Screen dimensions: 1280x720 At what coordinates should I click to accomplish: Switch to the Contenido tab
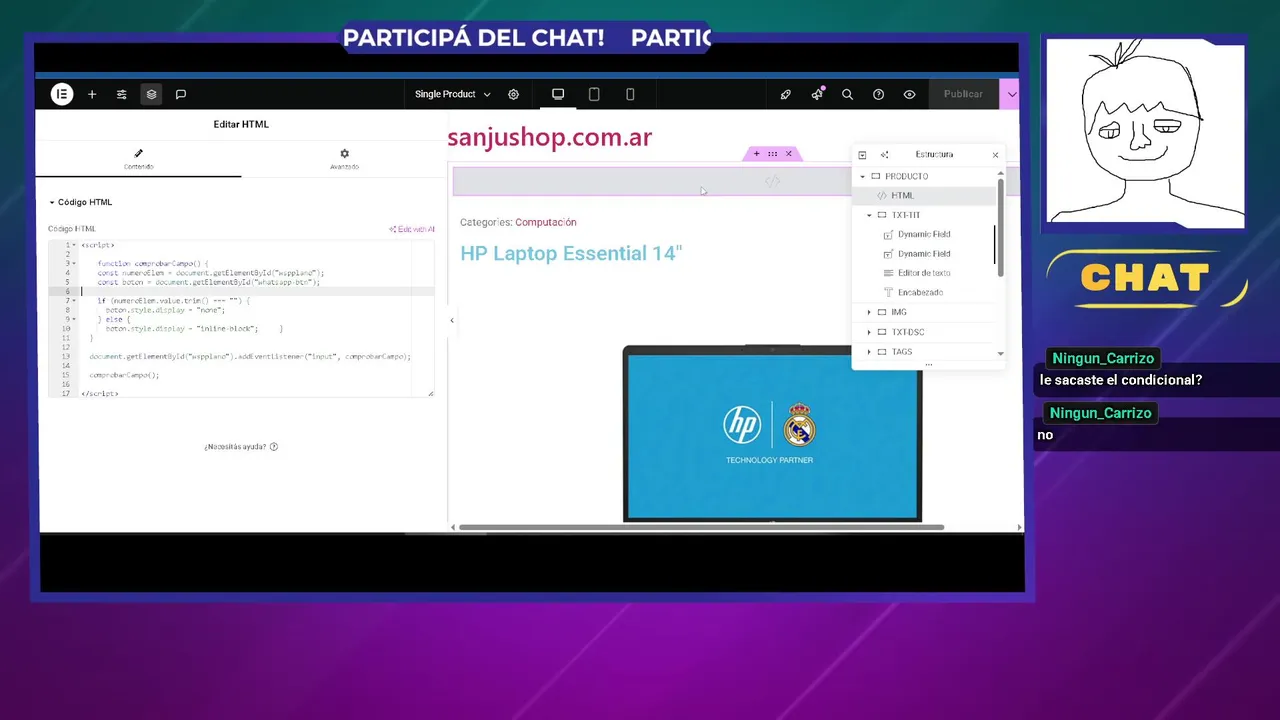(138, 159)
